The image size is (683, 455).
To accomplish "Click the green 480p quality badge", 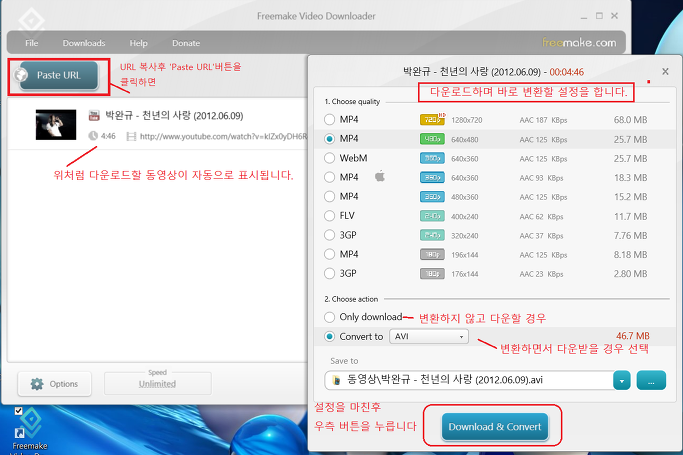I will click(432, 139).
